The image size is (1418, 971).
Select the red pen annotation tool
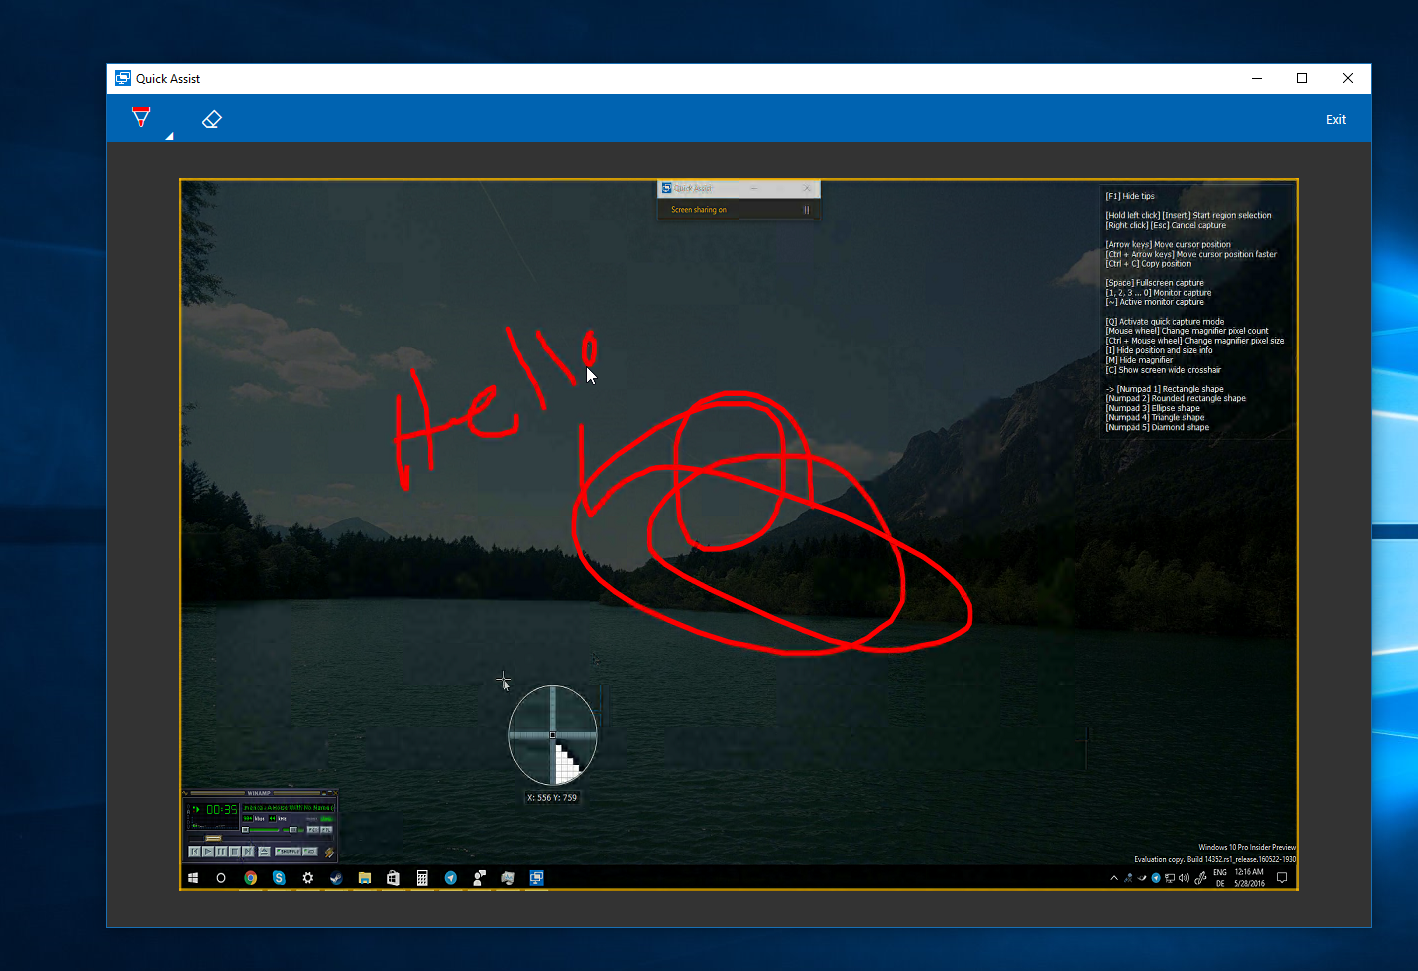141,118
